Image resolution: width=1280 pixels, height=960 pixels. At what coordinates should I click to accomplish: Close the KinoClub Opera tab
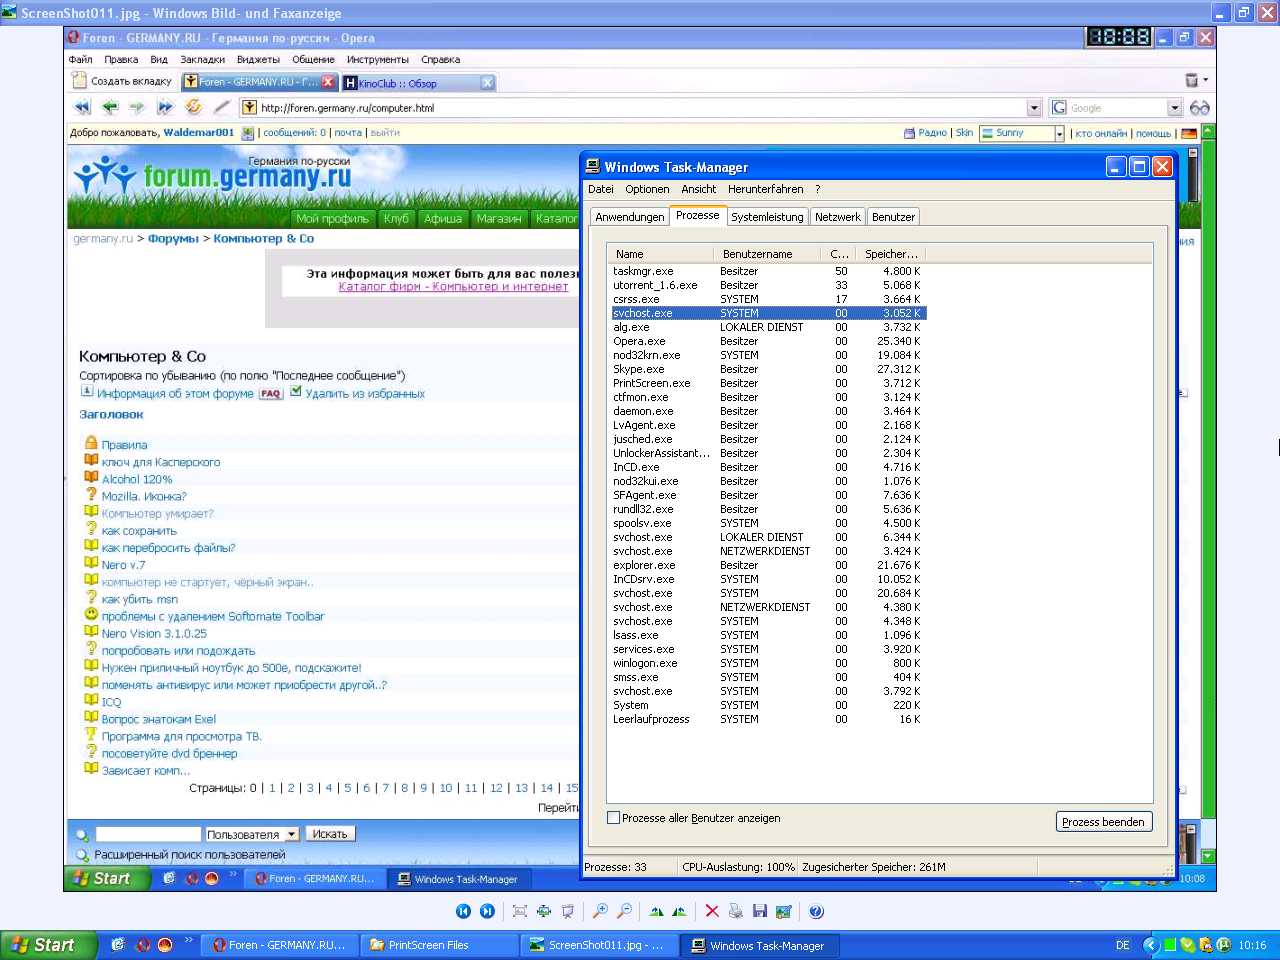[487, 82]
